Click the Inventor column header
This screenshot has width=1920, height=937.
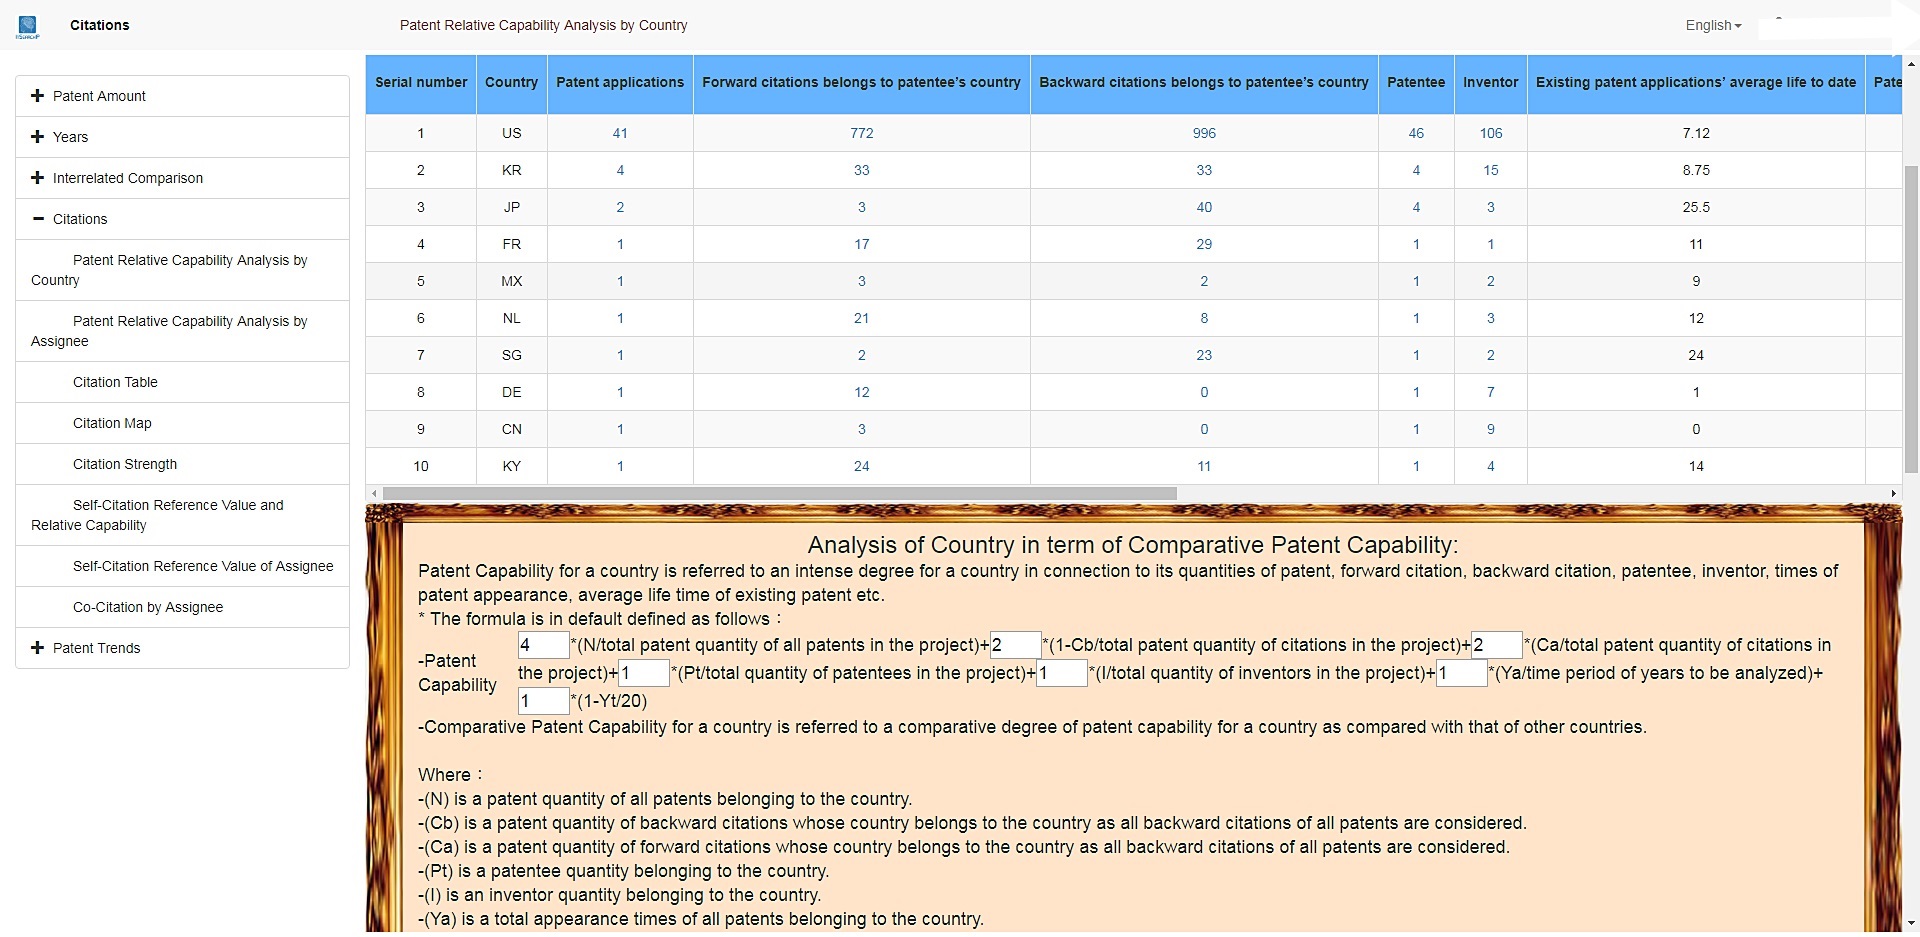pos(1490,83)
